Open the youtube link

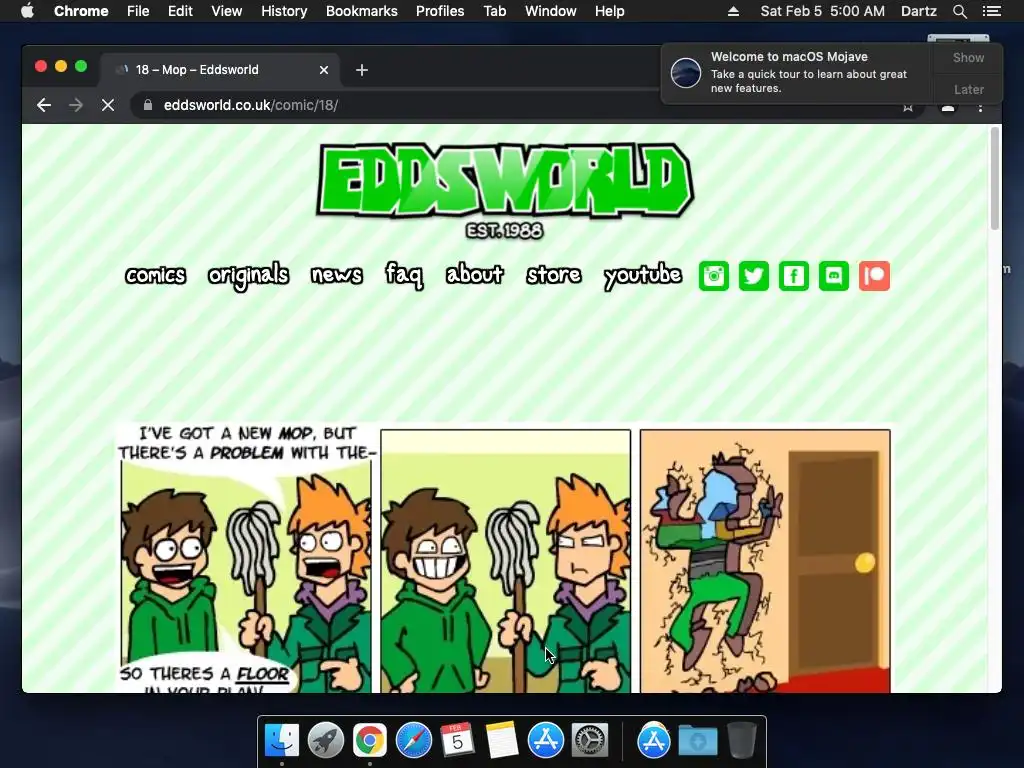tap(643, 276)
